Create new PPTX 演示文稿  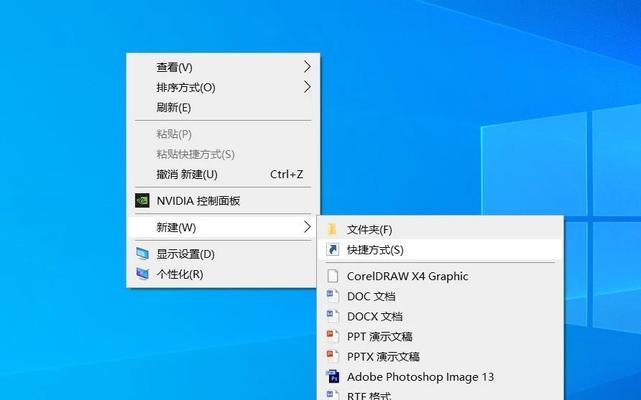click(x=440, y=356)
